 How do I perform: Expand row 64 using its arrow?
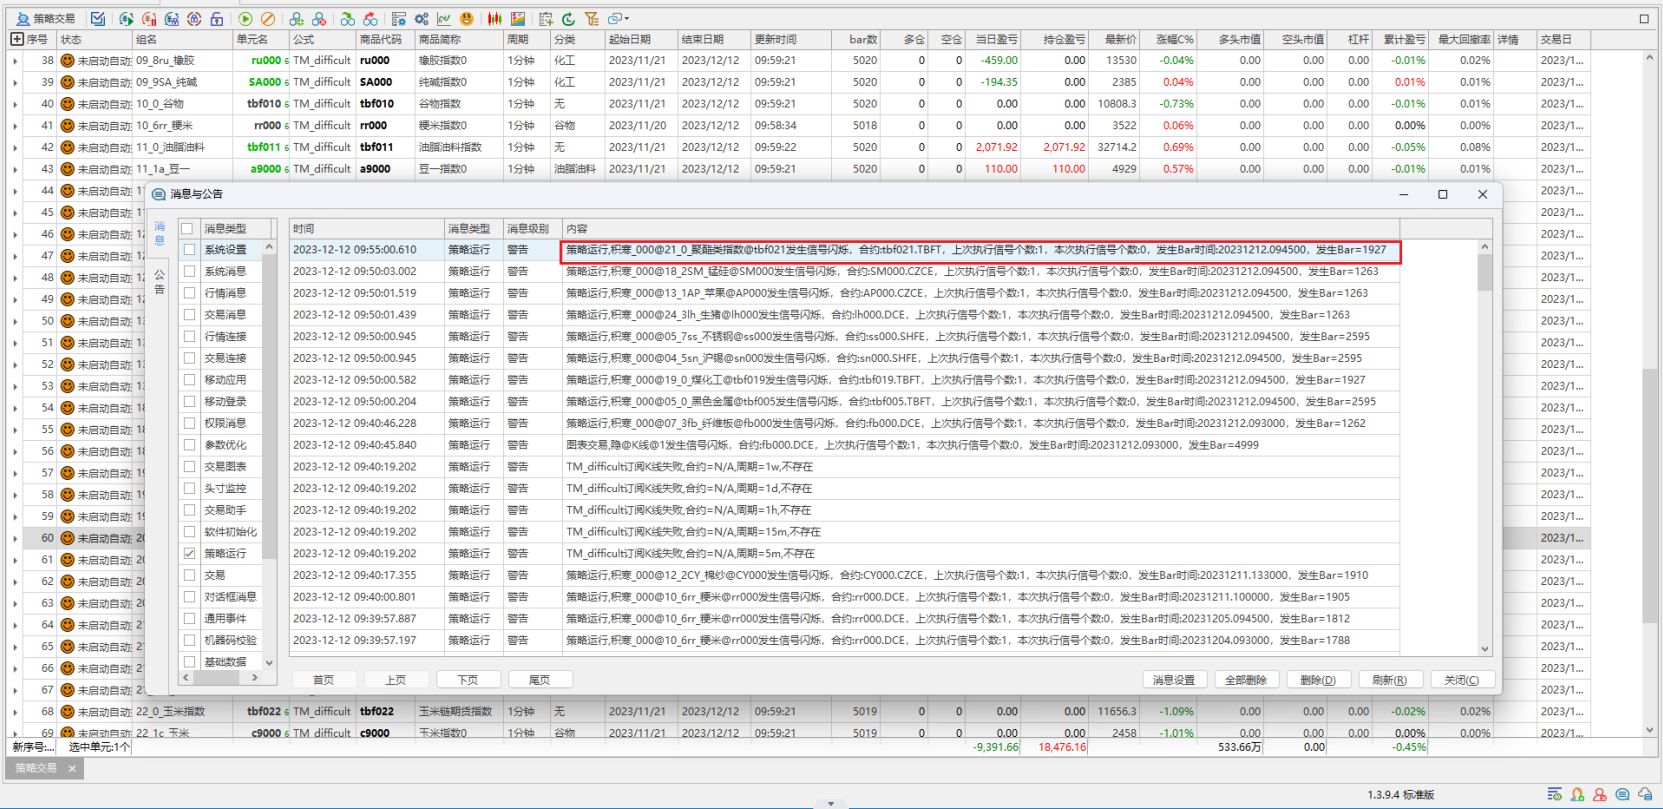15,625
